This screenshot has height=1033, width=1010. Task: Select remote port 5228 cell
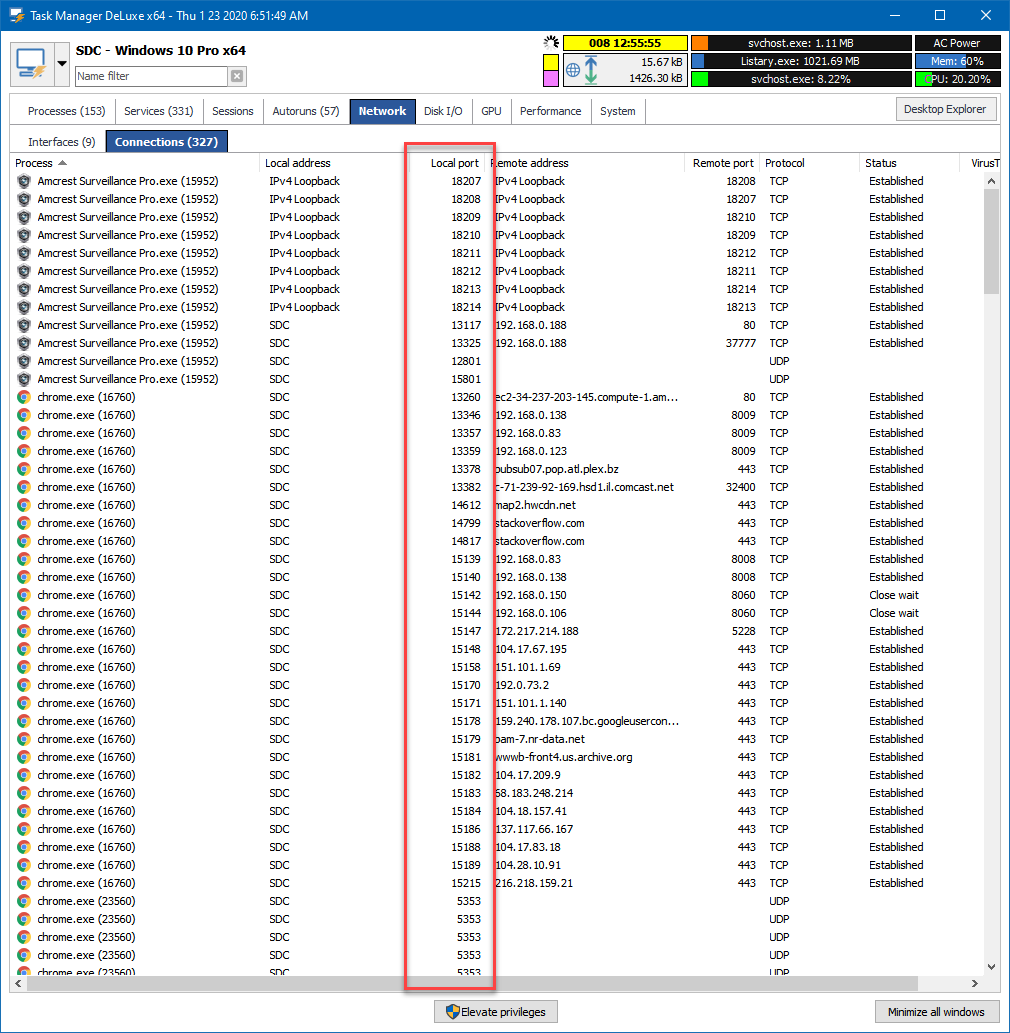coord(743,631)
